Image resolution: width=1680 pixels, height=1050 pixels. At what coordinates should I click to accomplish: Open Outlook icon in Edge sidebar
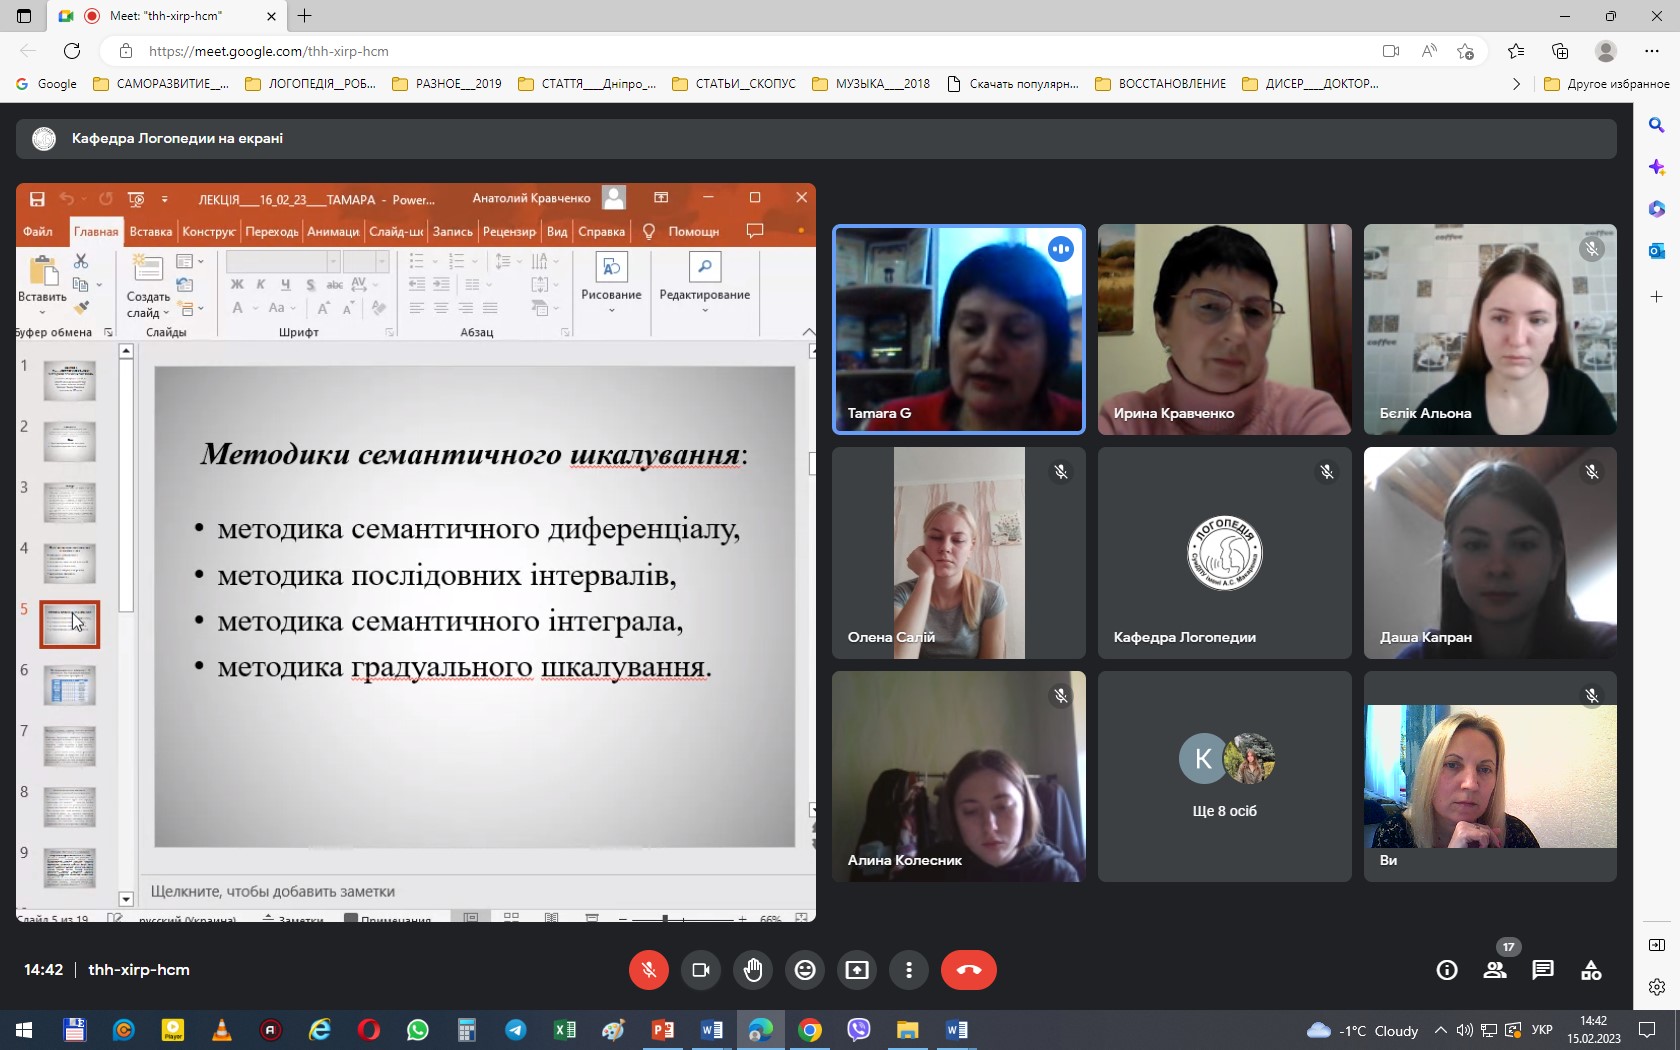(1657, 251)
